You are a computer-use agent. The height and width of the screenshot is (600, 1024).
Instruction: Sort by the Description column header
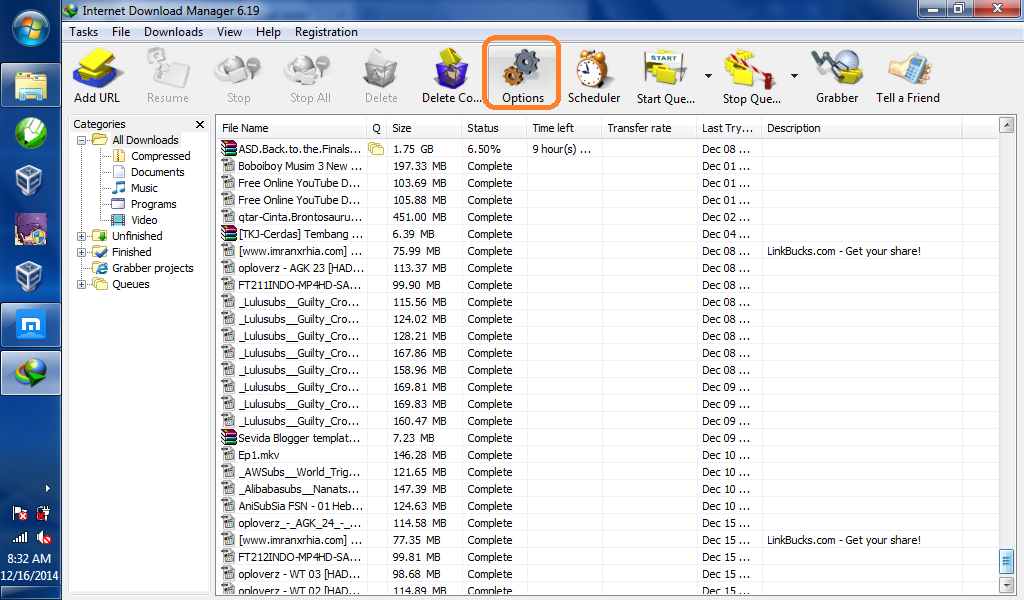(x=861, y=128)
